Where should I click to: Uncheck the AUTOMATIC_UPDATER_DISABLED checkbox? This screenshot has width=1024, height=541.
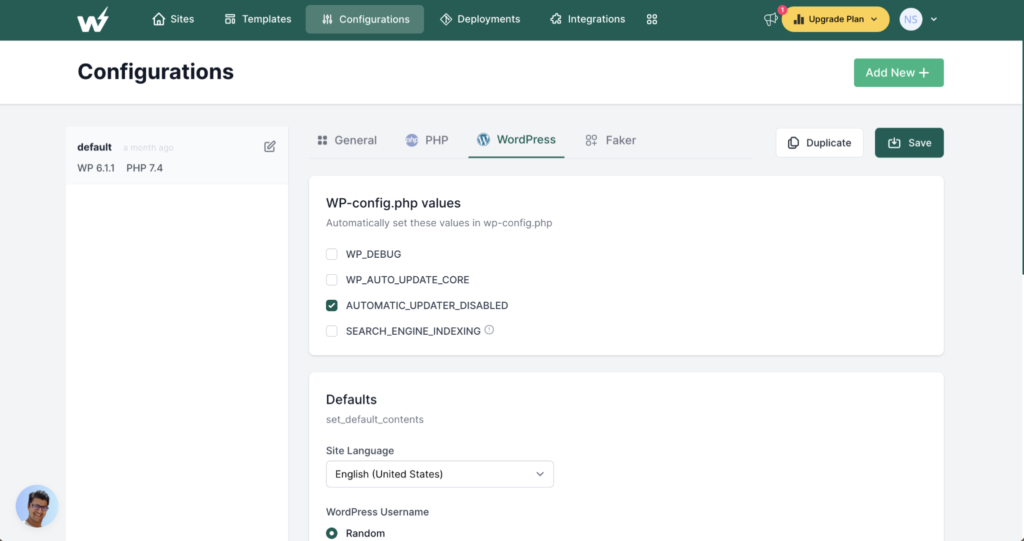click(332, 305)
